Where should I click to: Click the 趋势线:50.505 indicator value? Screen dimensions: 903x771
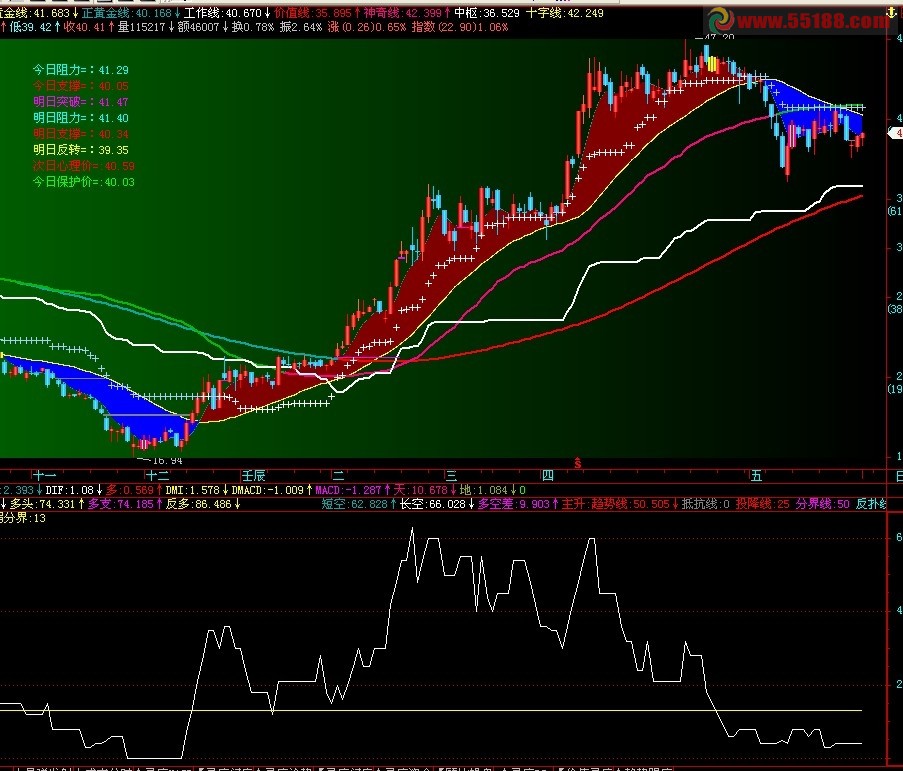pyautogui.click(x=633, y=504)
